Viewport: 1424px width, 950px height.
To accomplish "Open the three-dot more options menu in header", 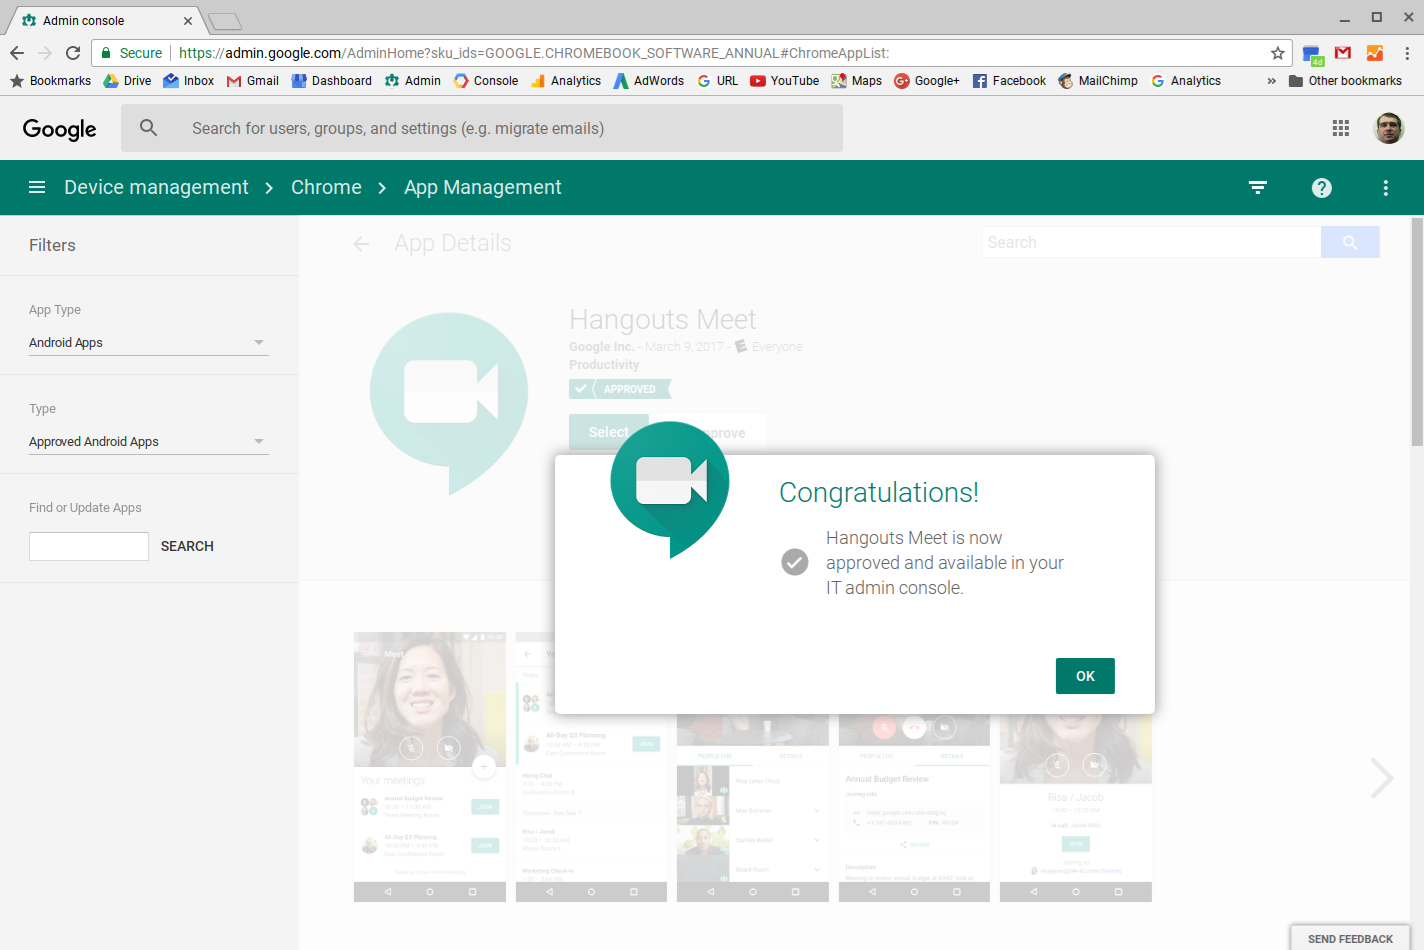I will tap(1386, 187).
